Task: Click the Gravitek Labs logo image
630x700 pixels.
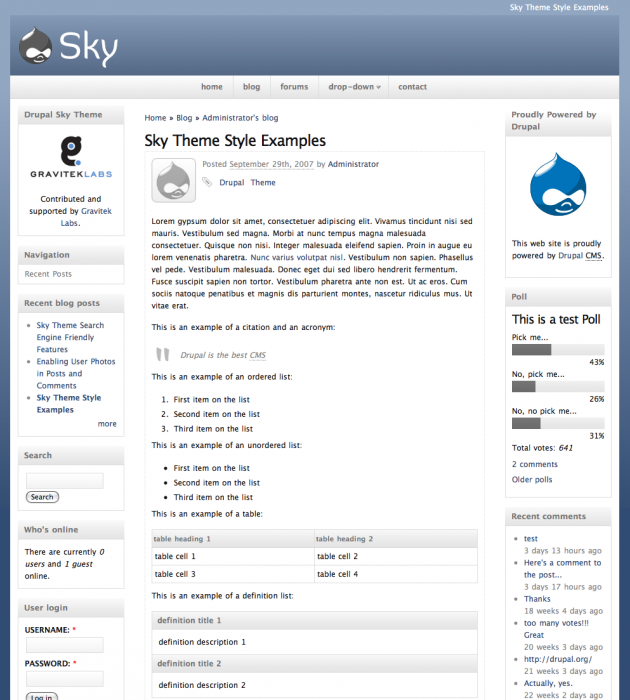Action: (71, 157)
